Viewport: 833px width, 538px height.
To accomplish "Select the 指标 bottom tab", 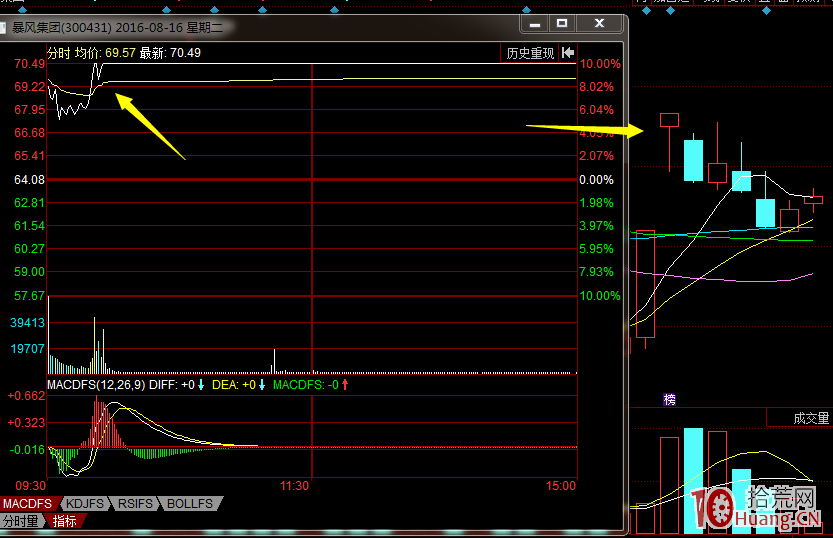I will [x=65, y=521].
